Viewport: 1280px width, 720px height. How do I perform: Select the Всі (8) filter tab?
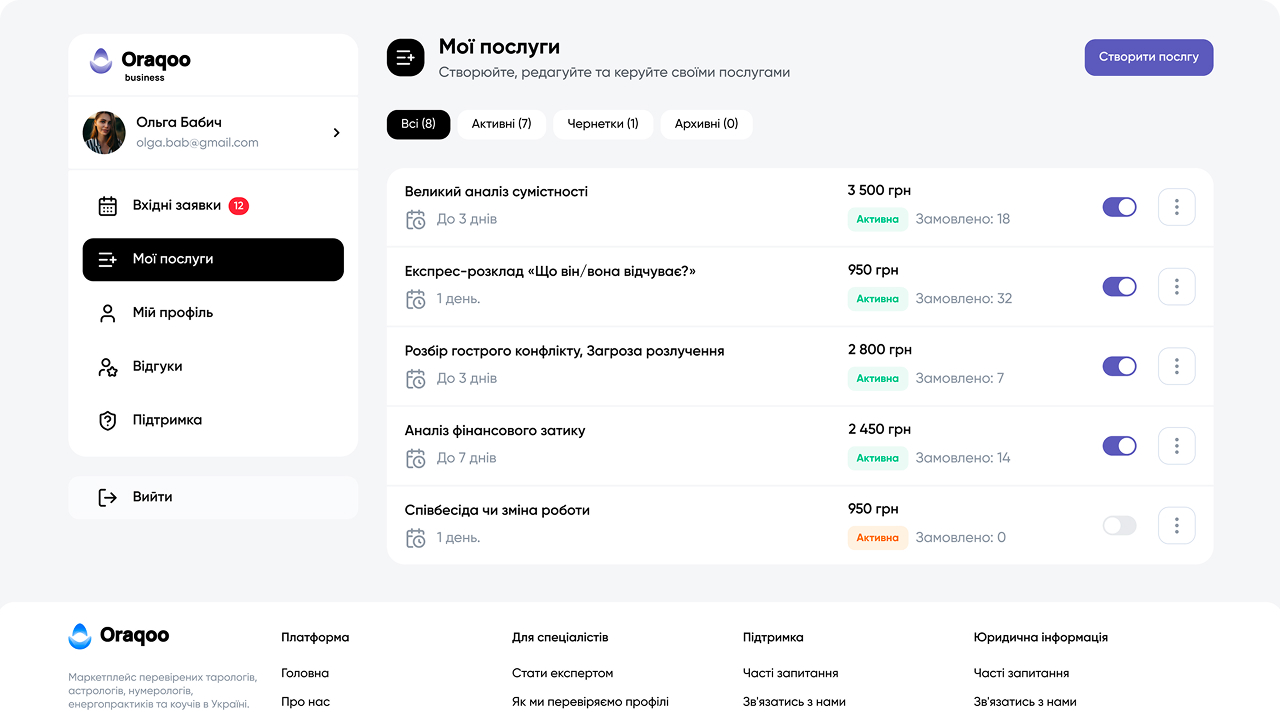coord(419,124)
